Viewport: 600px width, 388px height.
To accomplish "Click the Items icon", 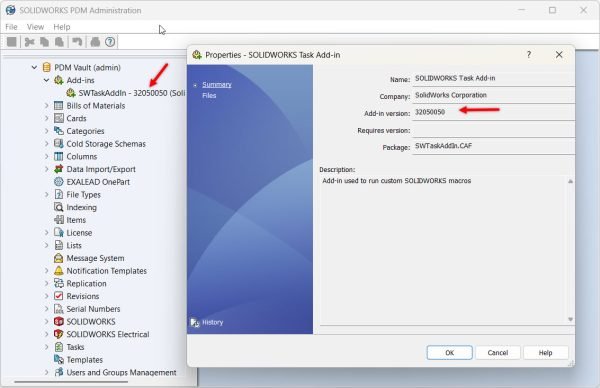I will tap(59, 220).
